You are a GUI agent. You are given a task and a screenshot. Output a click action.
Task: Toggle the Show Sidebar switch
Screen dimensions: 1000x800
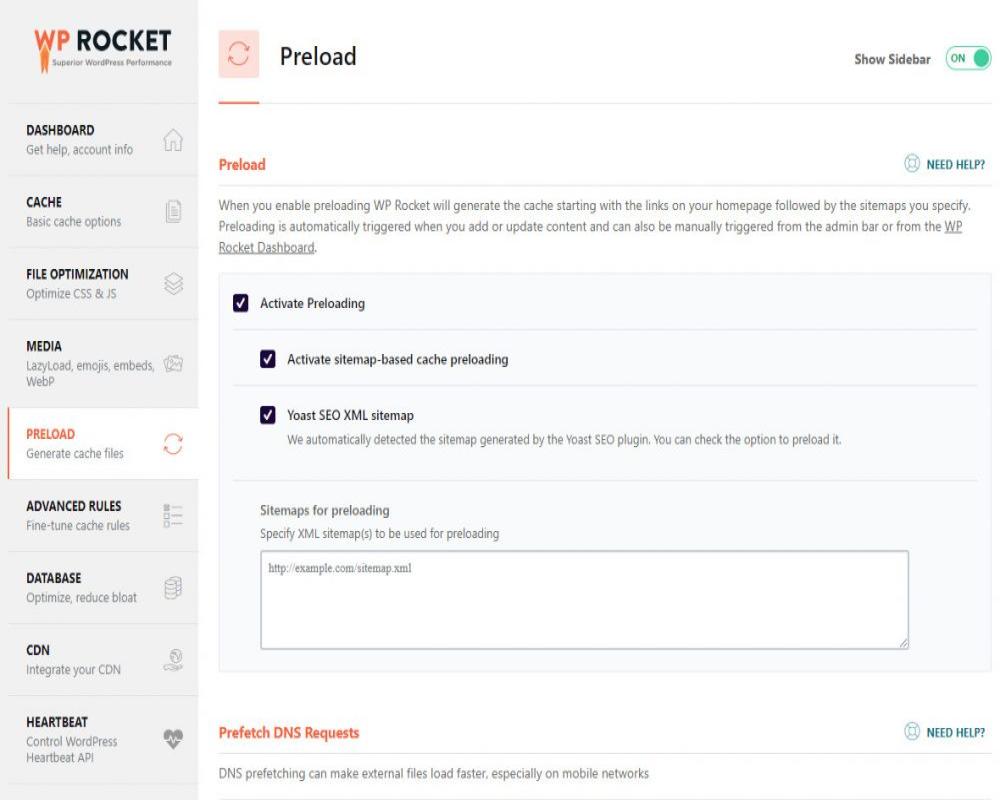coord(968,58)
